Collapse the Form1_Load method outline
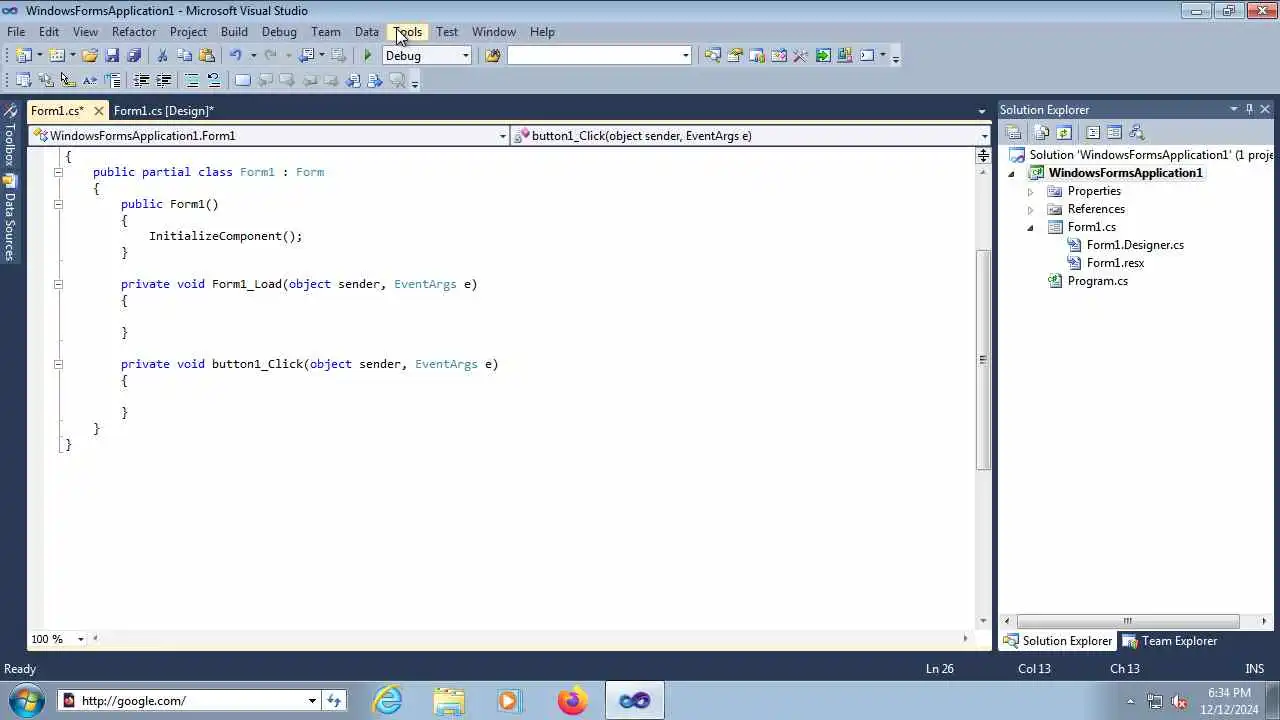The height and width of the screenshot is (720, 1280). (58, 284)
